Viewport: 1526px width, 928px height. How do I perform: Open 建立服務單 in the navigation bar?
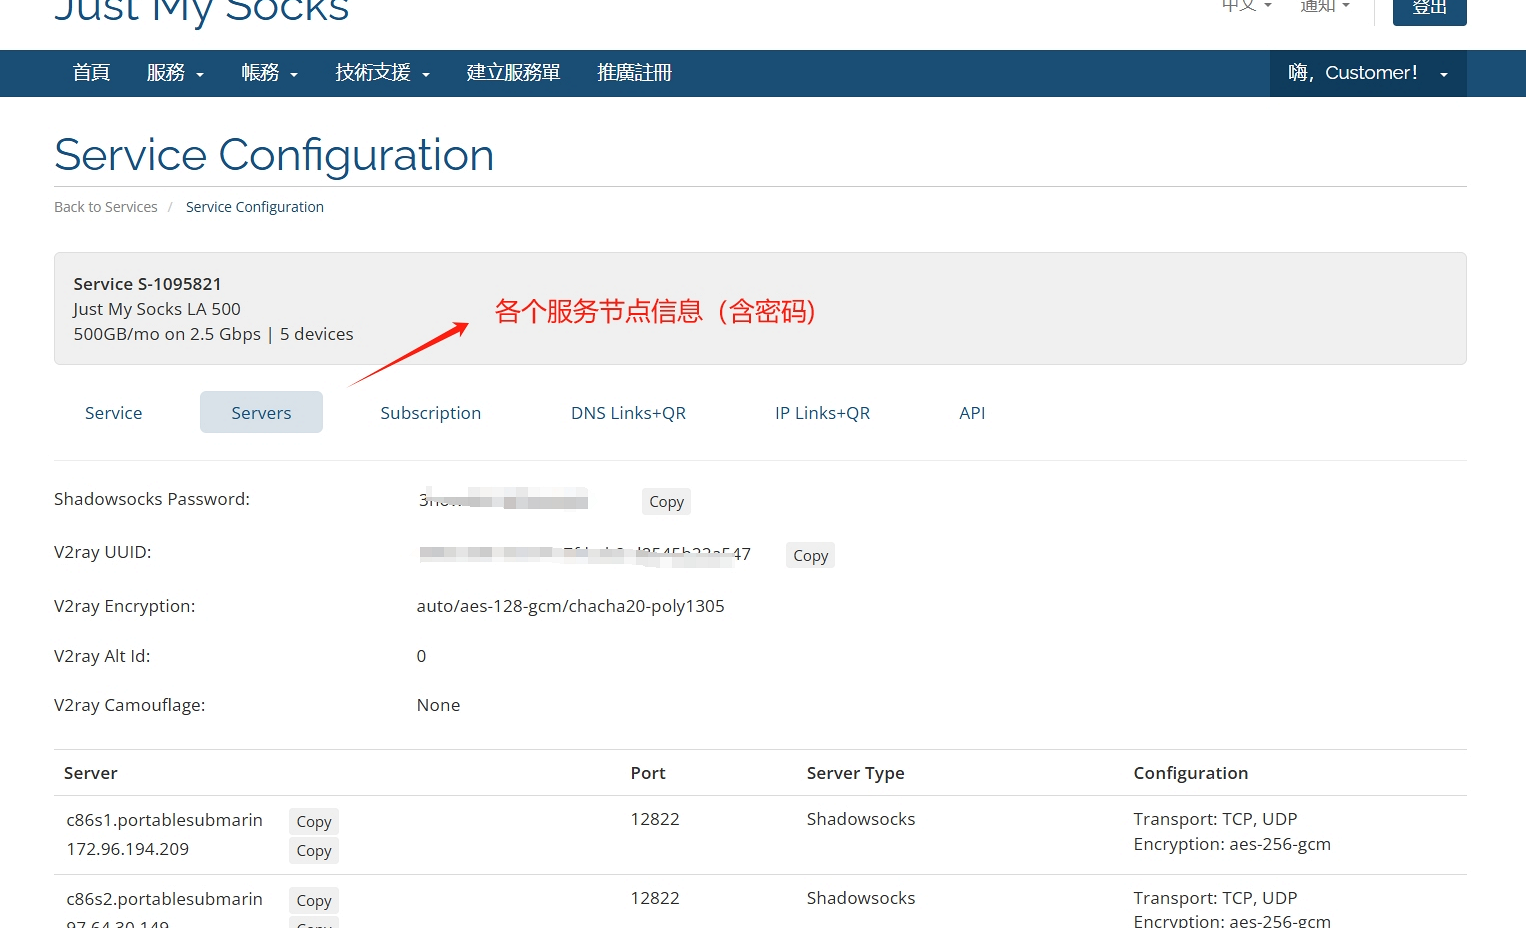[x=513, y=73]
